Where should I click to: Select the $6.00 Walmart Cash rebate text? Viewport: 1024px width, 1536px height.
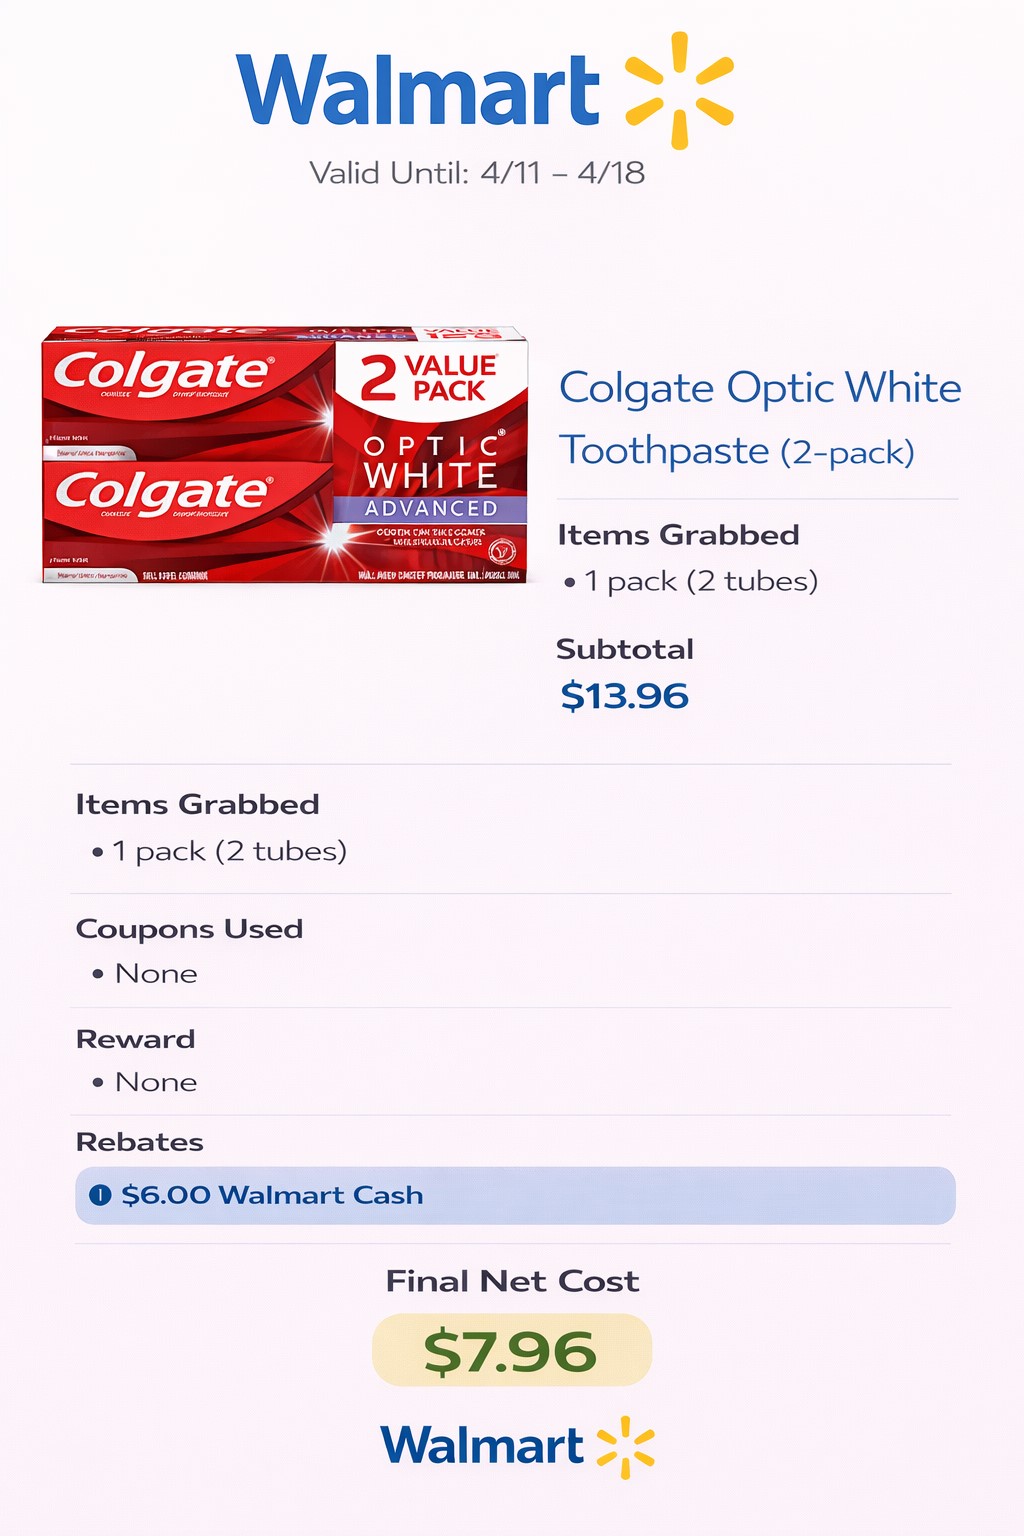pyautogui.click(x=272, y=1195)
